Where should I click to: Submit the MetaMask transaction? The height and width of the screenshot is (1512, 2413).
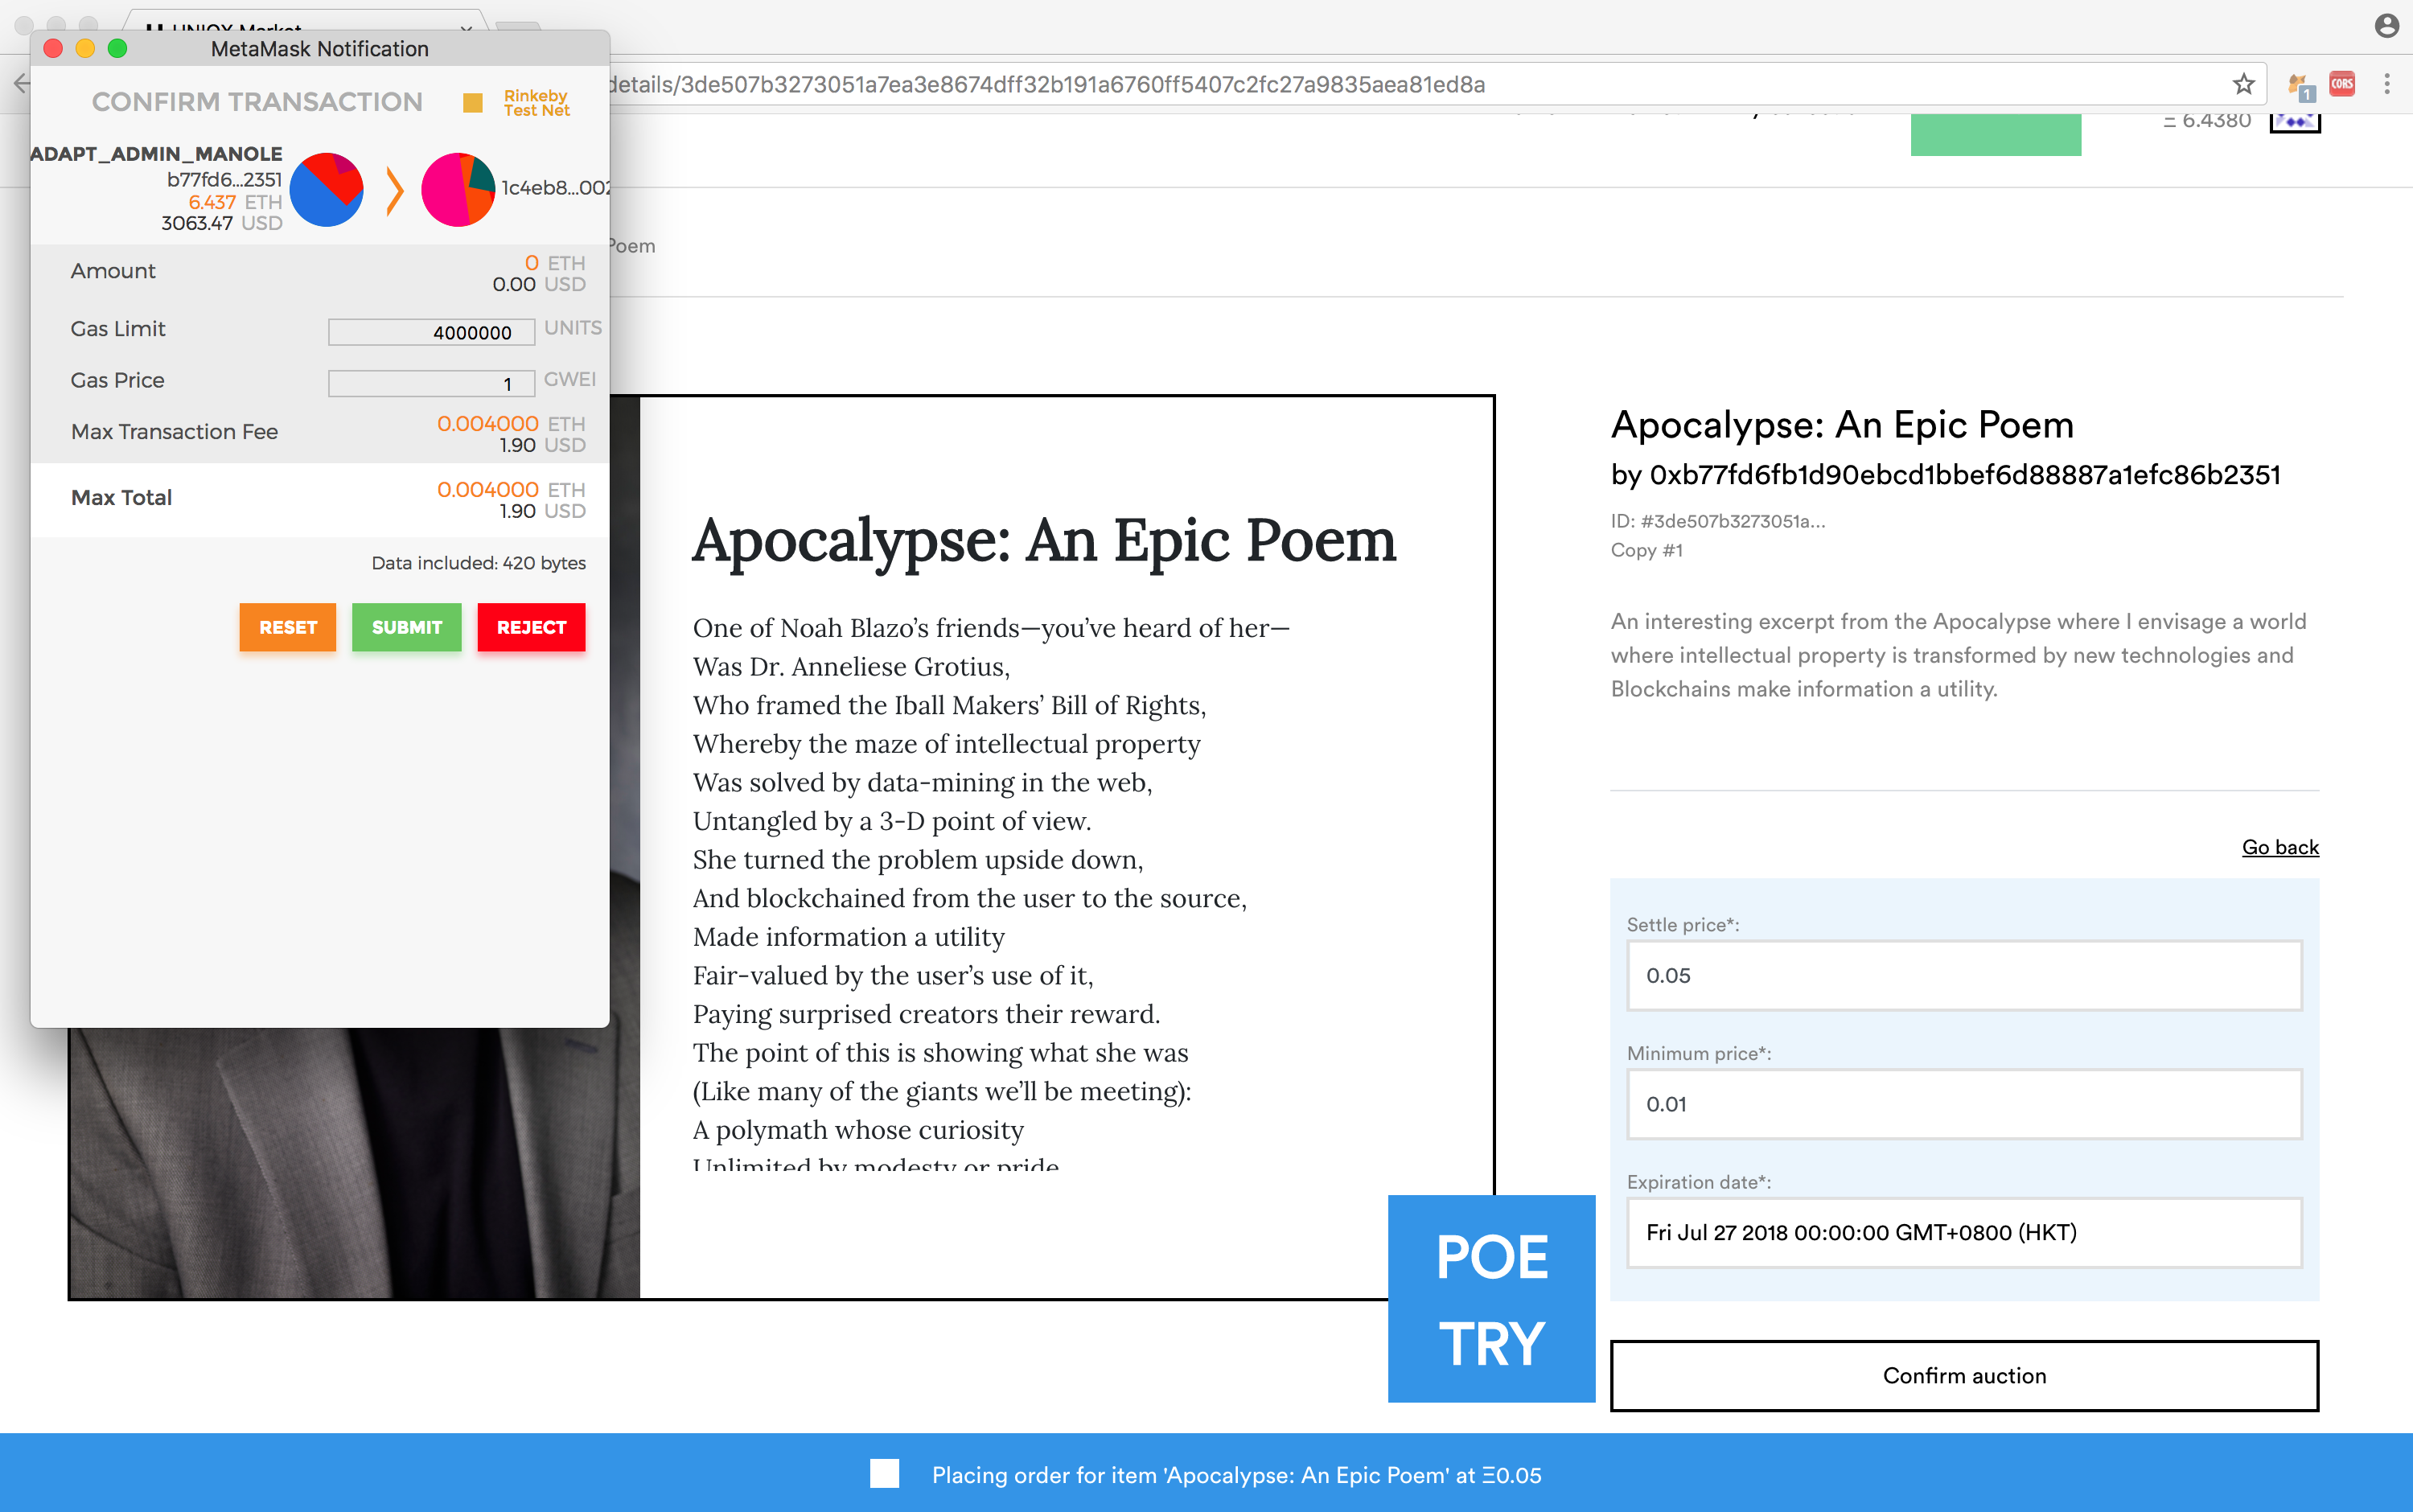pos(406,627)
